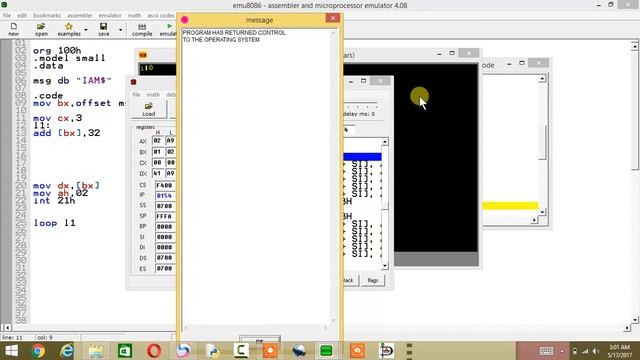Click the Load button in emulator window
This screenshot has width=640, height=360.
click(149, 109)
